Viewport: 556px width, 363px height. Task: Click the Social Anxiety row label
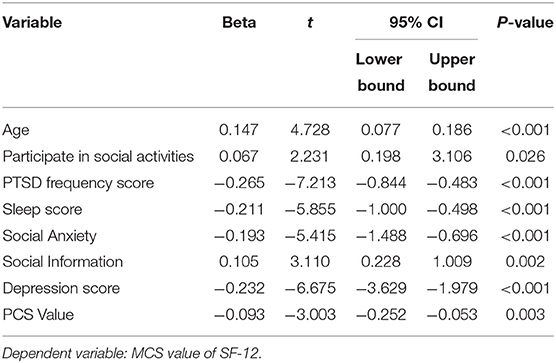pyautogui.click(x=49, y=236)
